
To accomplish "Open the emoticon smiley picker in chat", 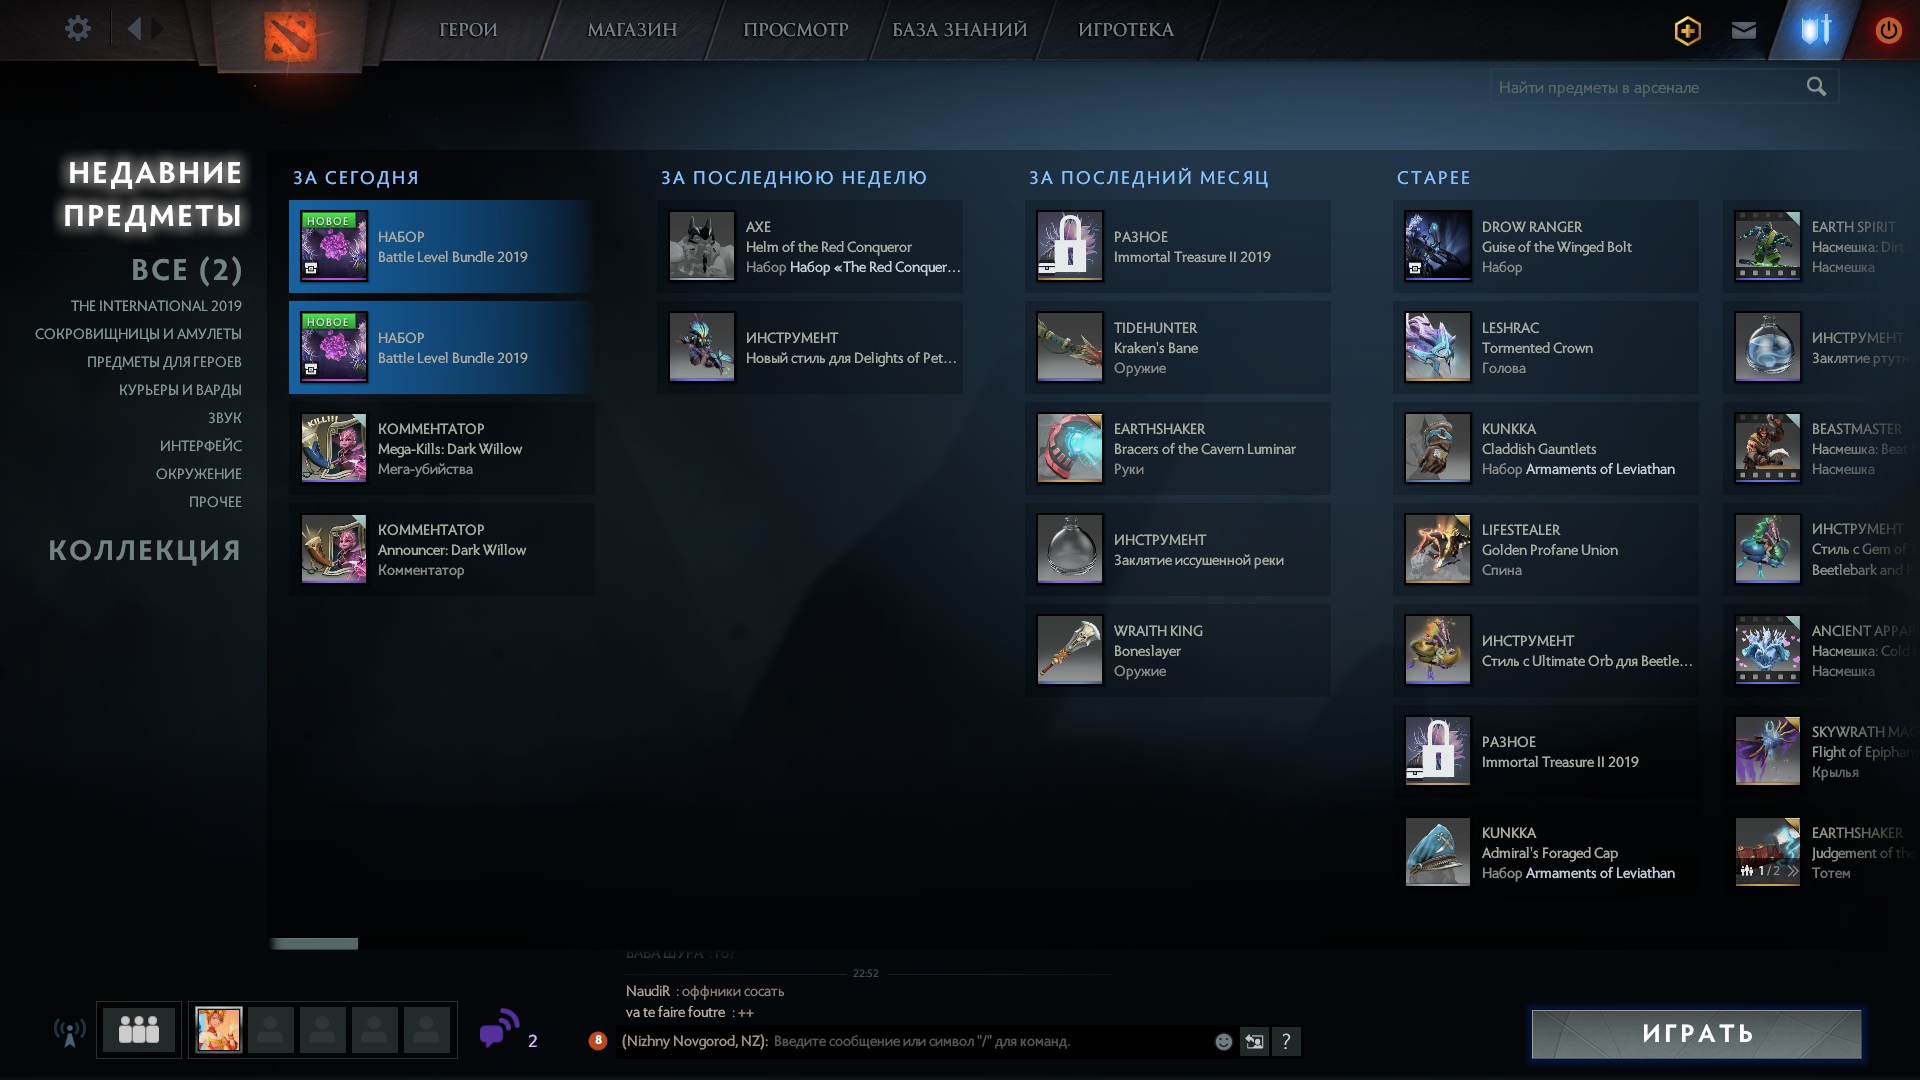I will point(1223,1041).
